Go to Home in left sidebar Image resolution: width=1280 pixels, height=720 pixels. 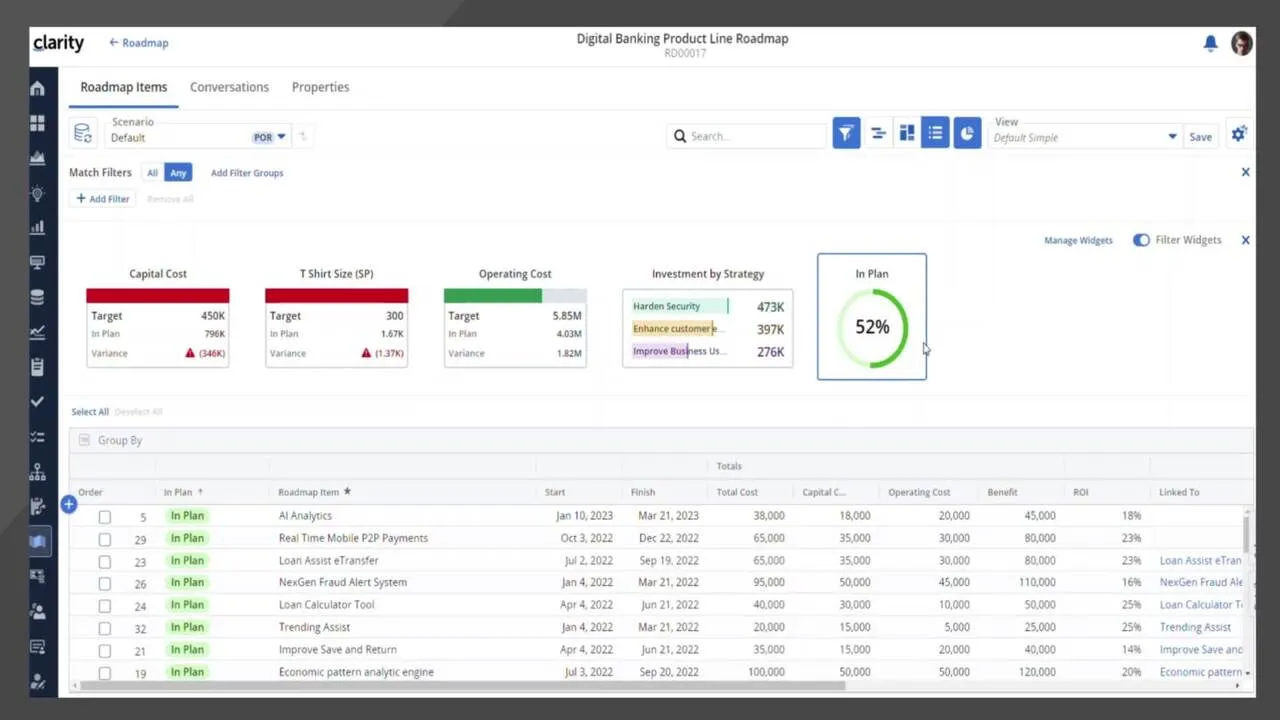(38, 88)
